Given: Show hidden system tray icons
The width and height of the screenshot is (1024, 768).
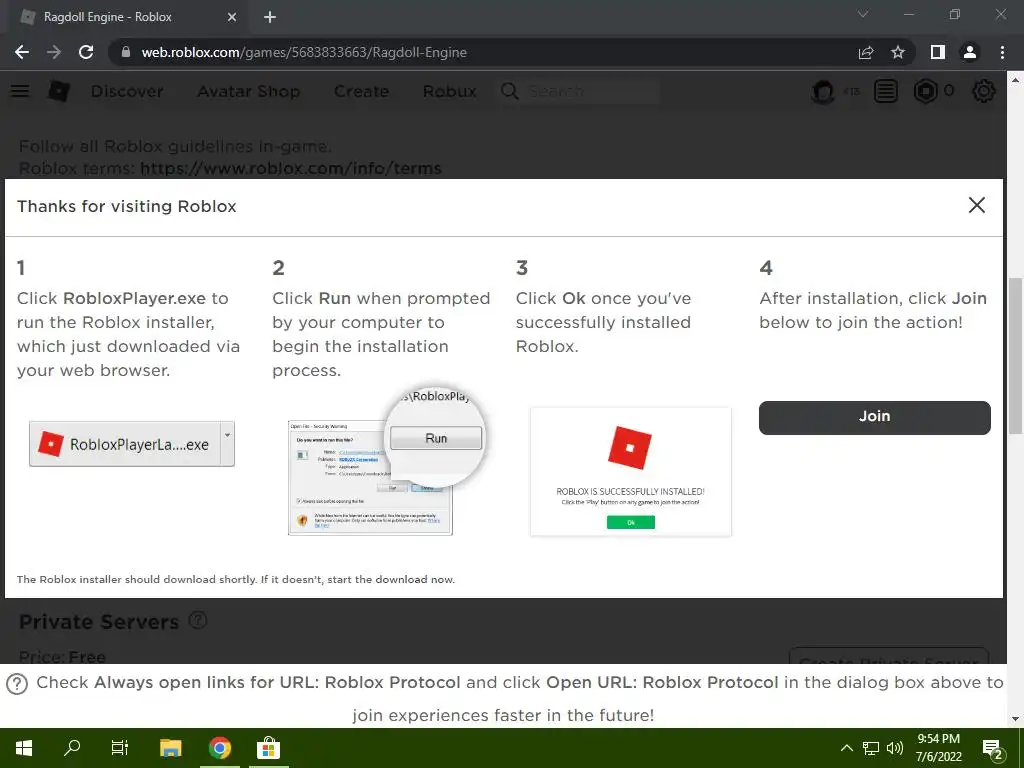Looking at the screenshot, I should click(x=846, y=748).
